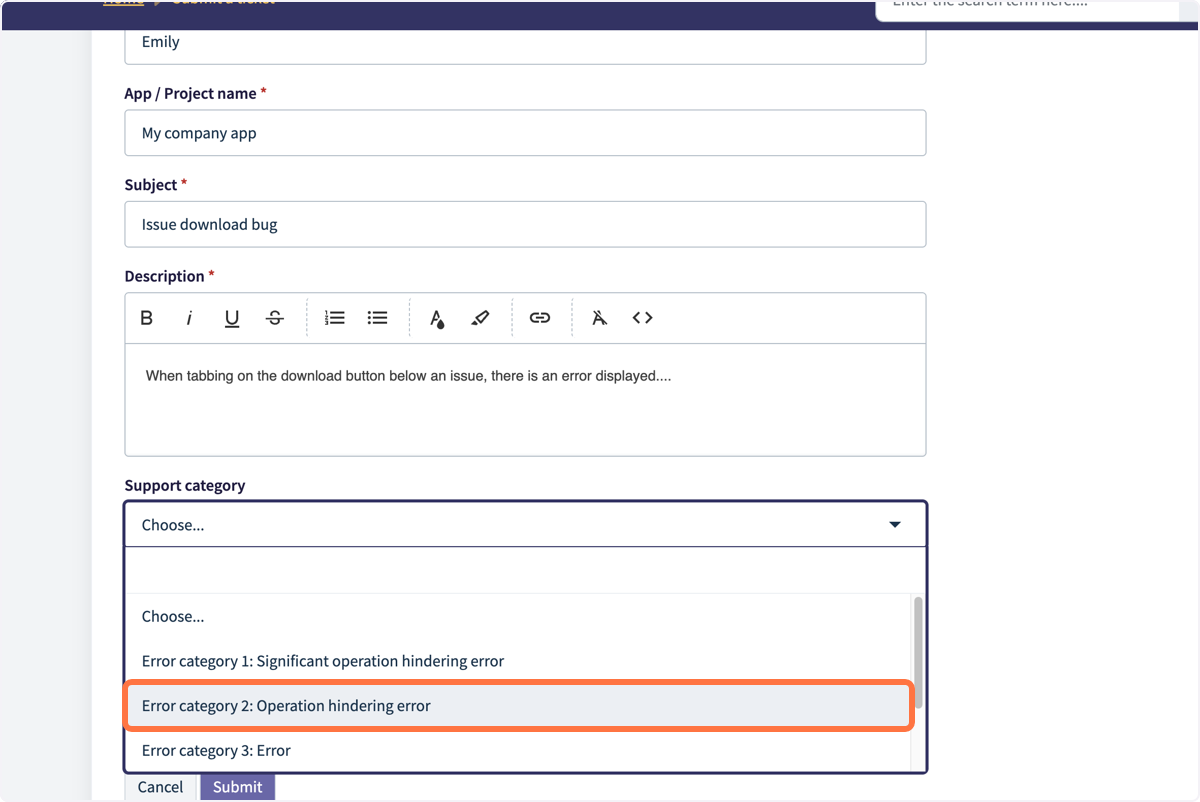Screen dimensions: 1200x802
Task: Click into the Subject input field
Action: point(525,224)
